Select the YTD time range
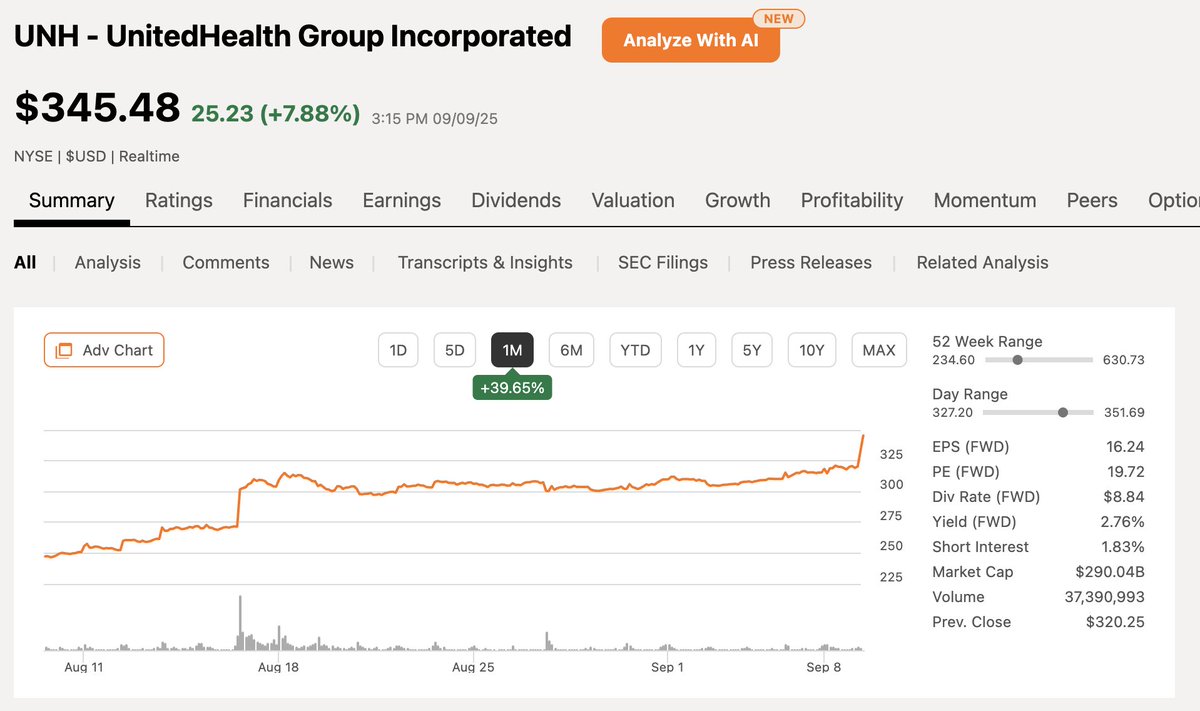The width and height of the screenshot is (1200, 711). [635, 350]
